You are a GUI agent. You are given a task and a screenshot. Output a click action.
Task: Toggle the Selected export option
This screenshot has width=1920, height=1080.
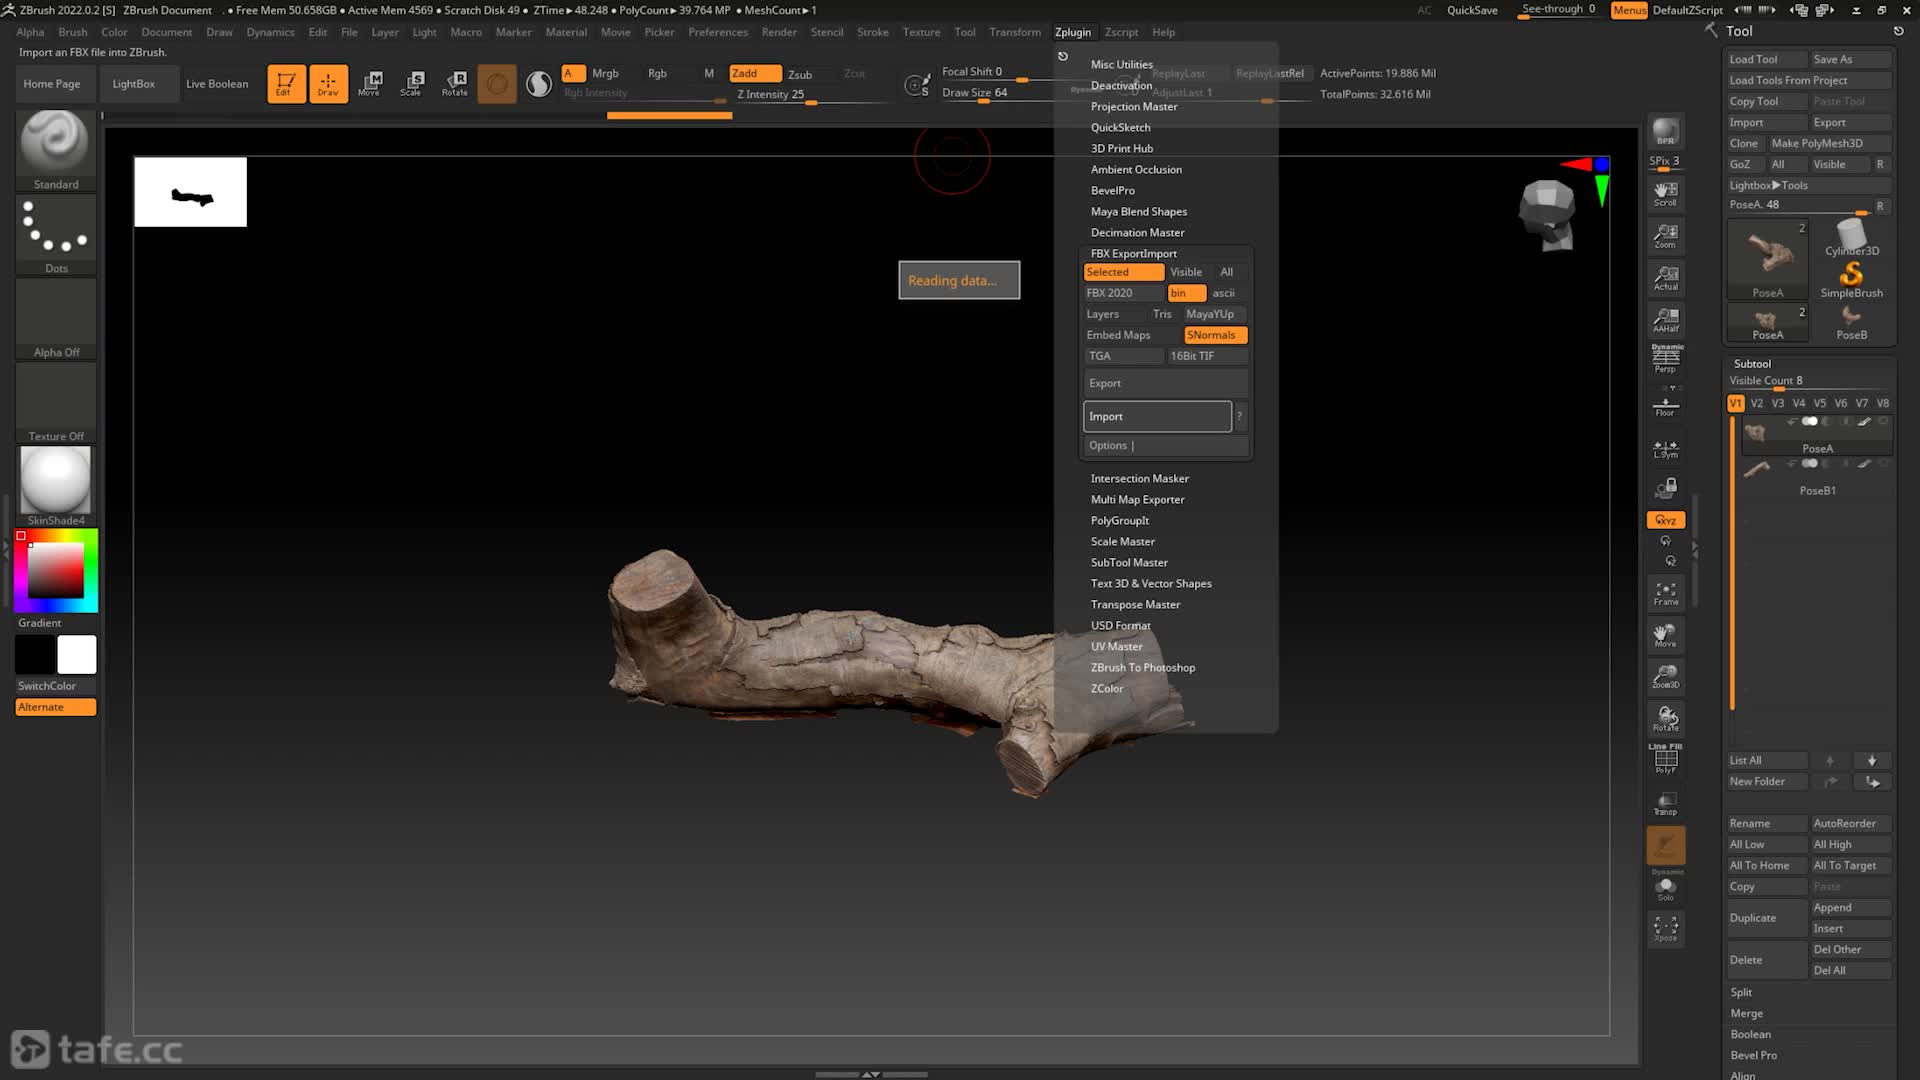(x=1122, y=270)
